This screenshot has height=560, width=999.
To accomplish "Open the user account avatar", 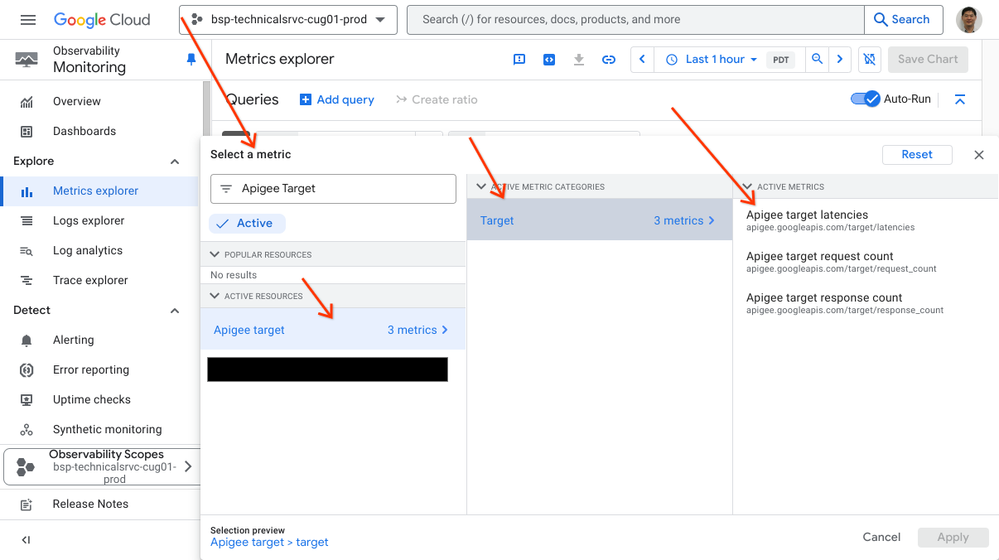I will [x=968, y=20].
